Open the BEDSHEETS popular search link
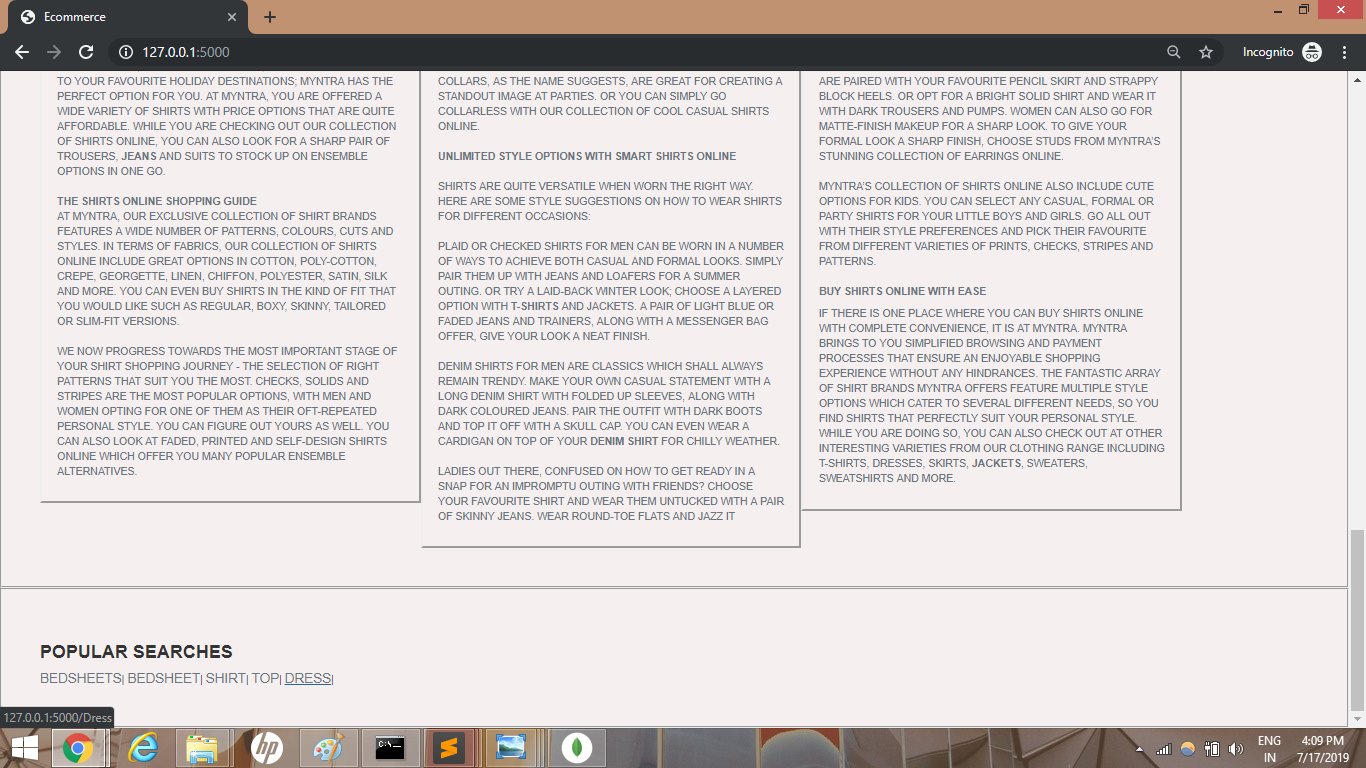1366x768 pixels. pyautogui.click(x=80, y=678)
